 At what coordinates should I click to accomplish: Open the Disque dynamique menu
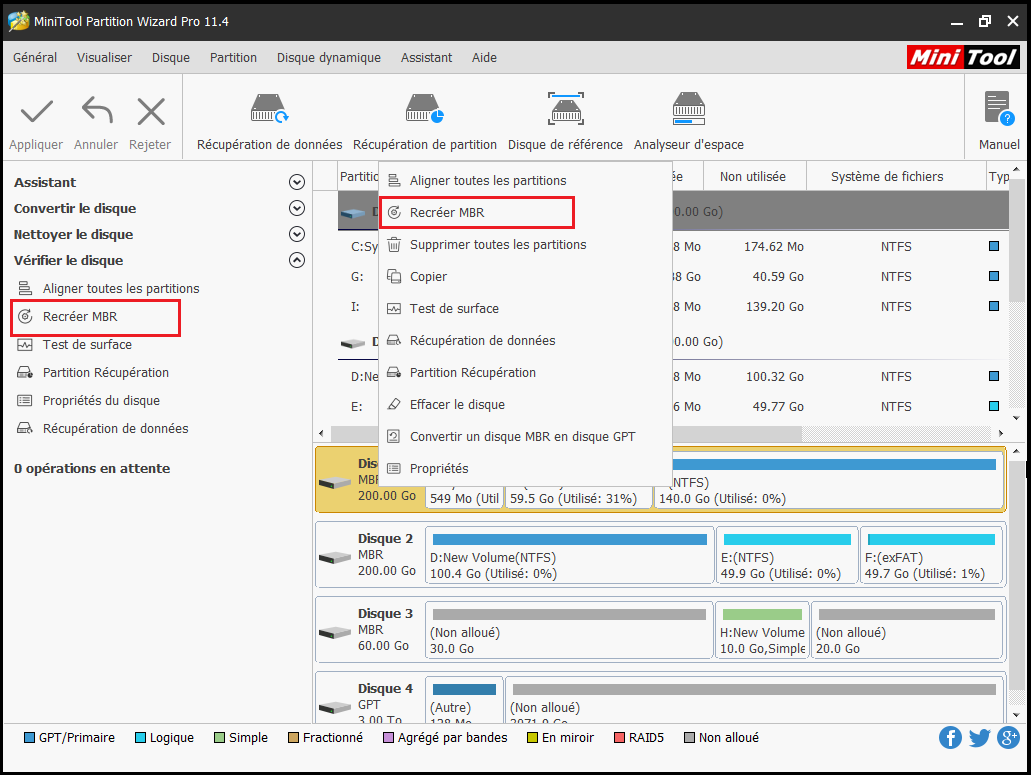[329, 58]
